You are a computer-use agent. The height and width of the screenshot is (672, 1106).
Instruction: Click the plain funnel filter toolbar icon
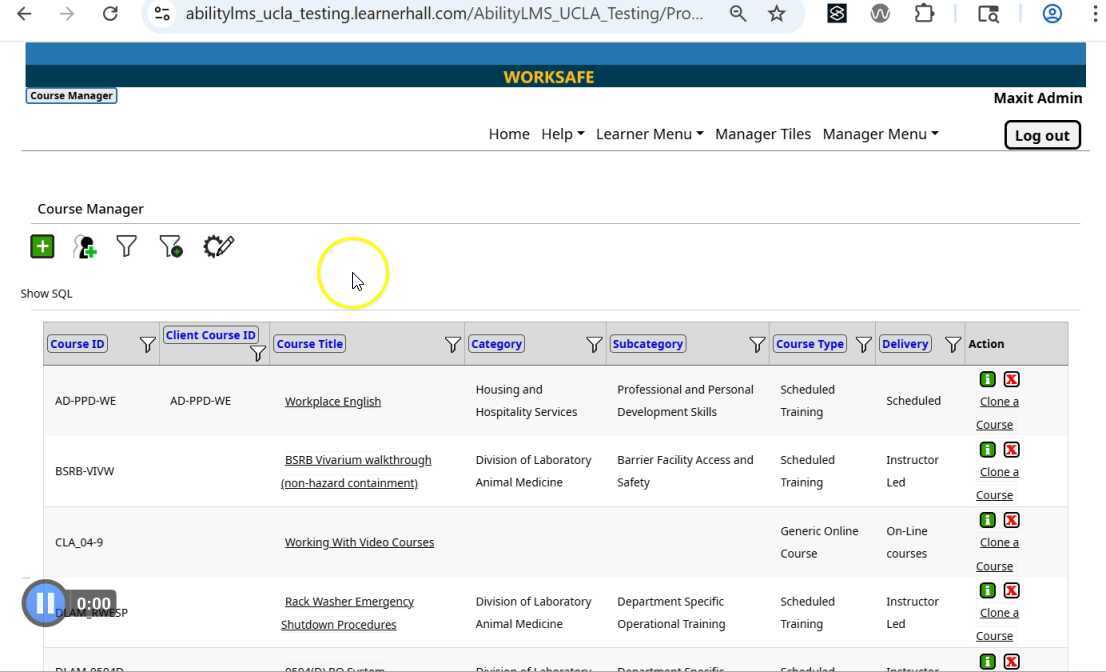click(126, 246)
